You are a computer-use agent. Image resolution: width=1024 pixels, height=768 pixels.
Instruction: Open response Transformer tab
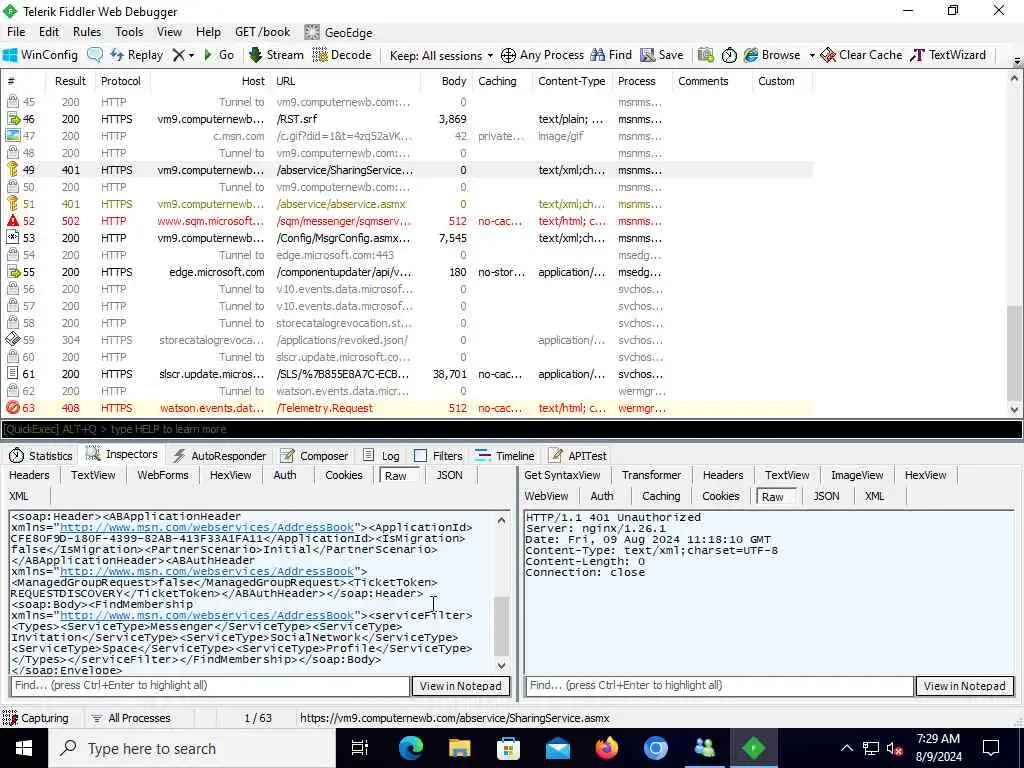coord(651,475)
